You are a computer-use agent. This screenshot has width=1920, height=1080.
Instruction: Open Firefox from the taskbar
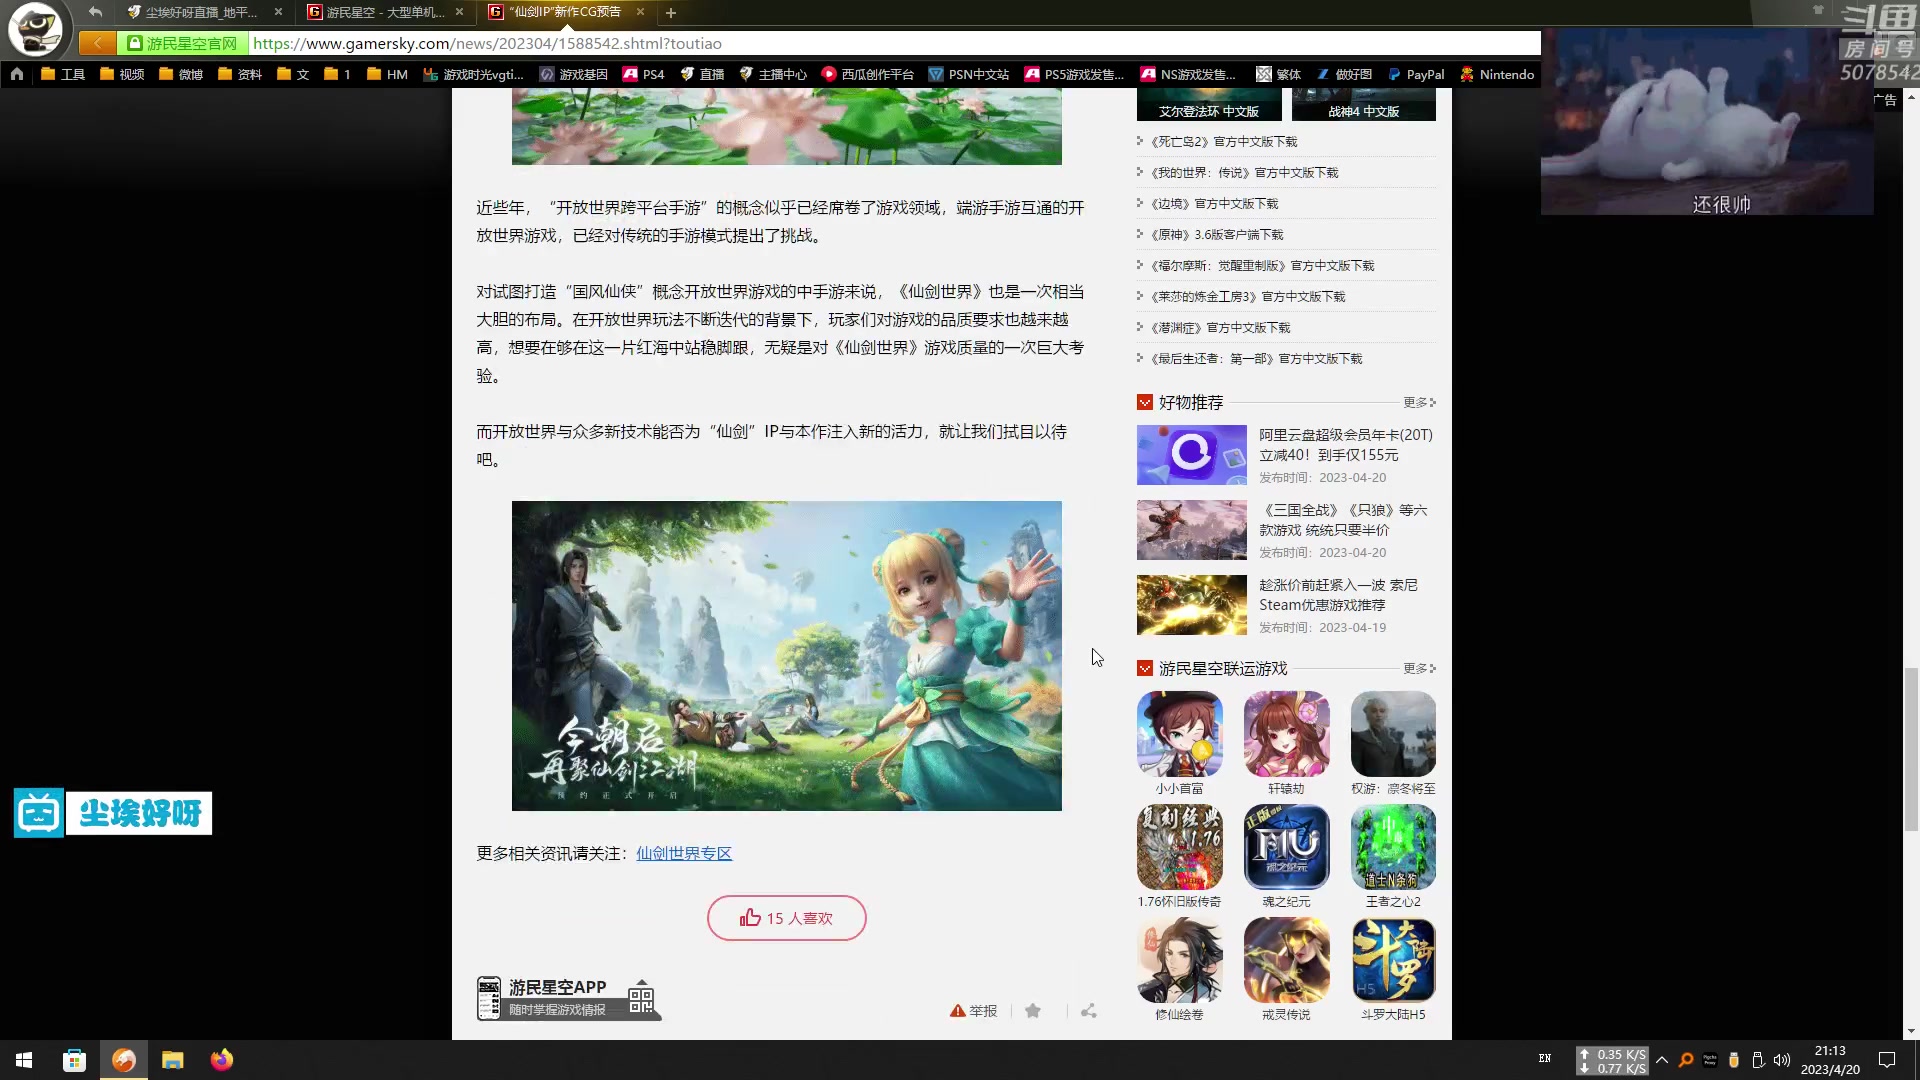coord(222,1060)
